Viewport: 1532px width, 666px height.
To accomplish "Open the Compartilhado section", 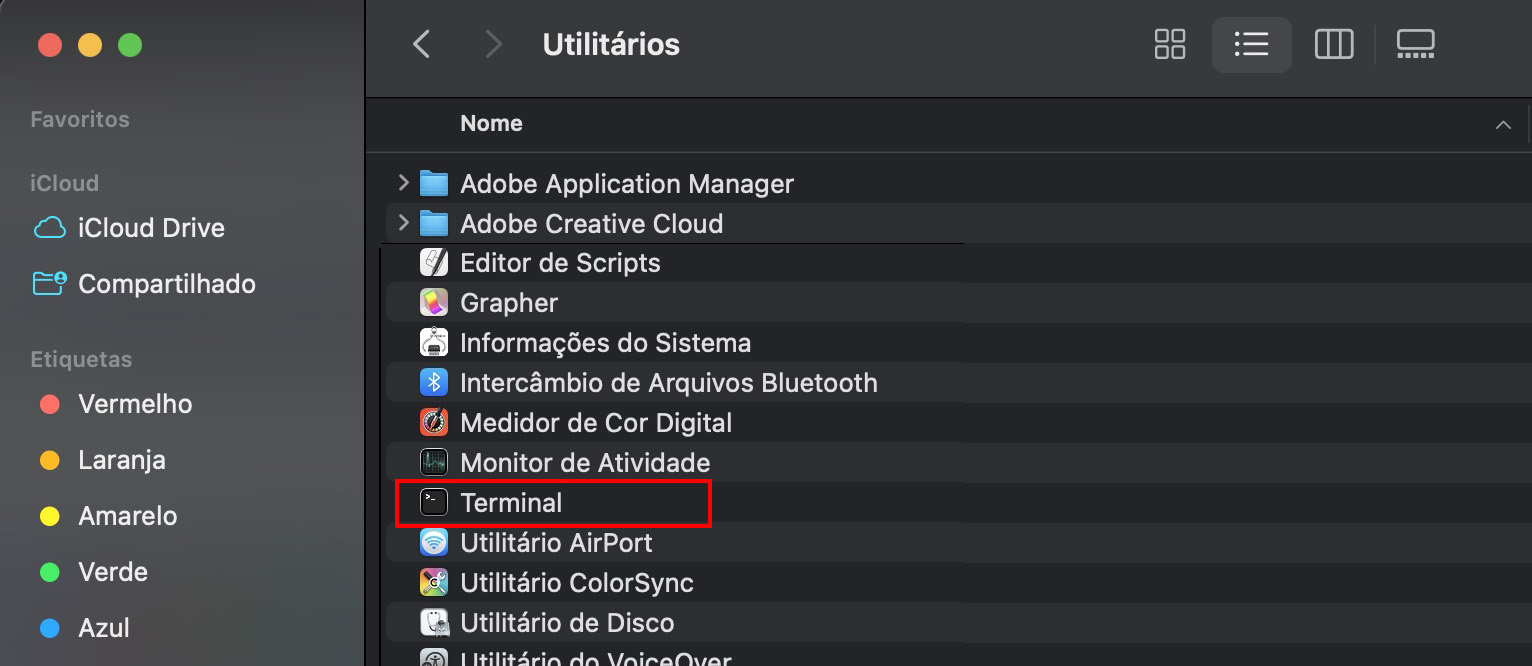I will (166, 284).
